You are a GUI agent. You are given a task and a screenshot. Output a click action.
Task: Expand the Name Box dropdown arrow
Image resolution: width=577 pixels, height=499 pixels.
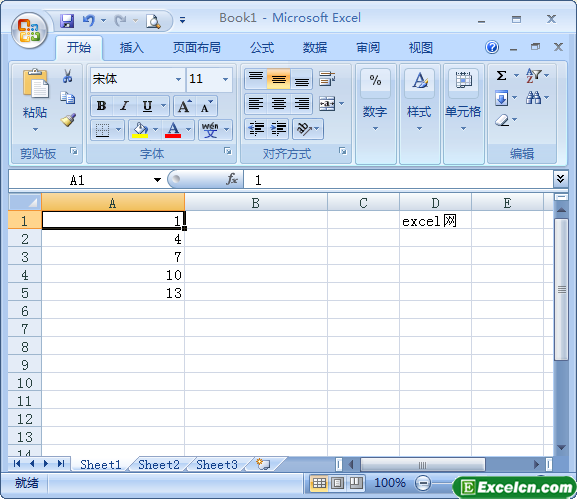(x=157, y=180)
